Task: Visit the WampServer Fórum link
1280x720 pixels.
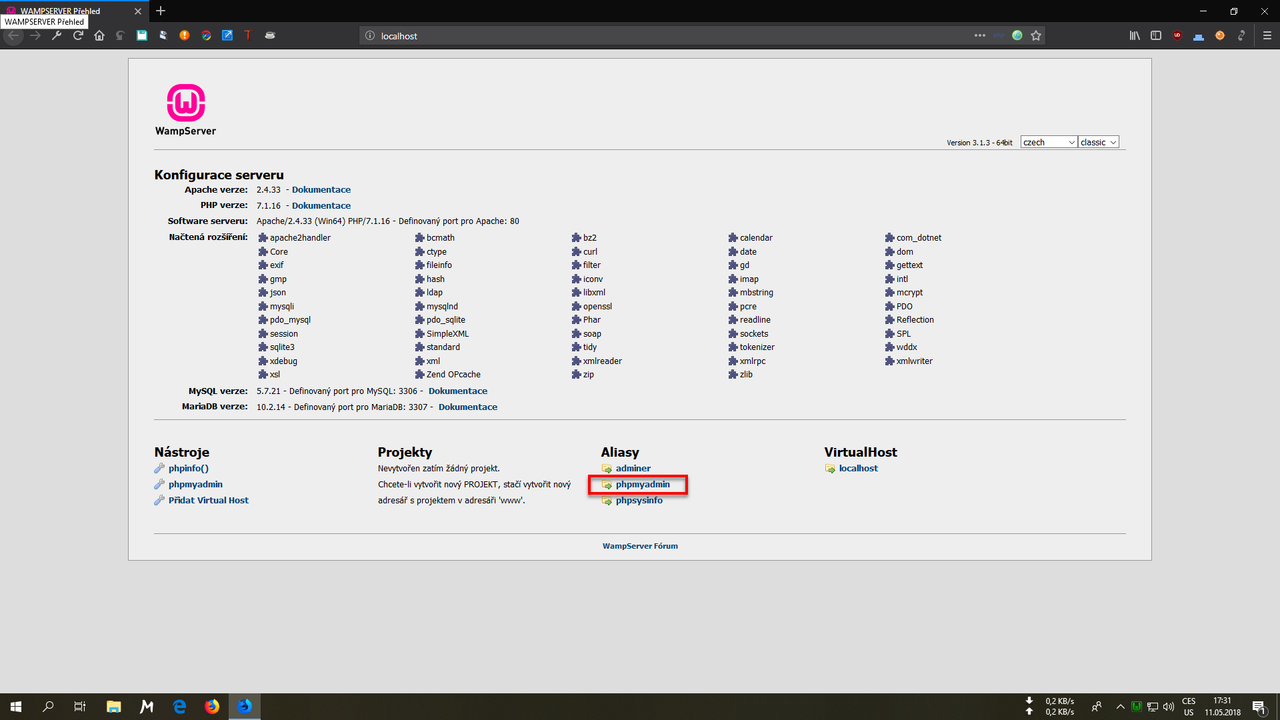Action: click(x=640, y=546)
